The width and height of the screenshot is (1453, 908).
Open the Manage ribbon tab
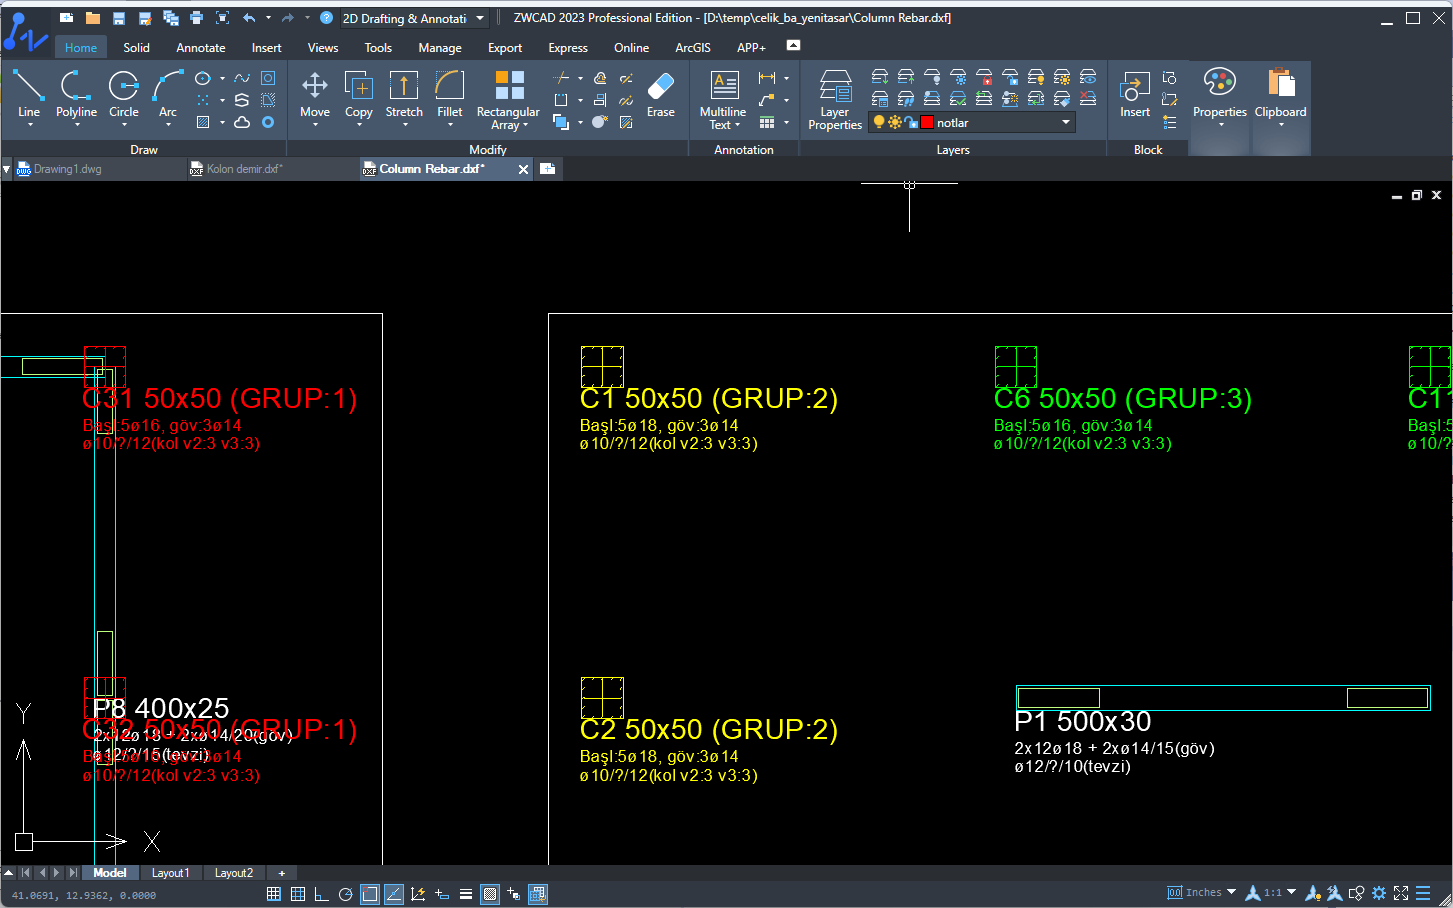click(x=440, y=47)
